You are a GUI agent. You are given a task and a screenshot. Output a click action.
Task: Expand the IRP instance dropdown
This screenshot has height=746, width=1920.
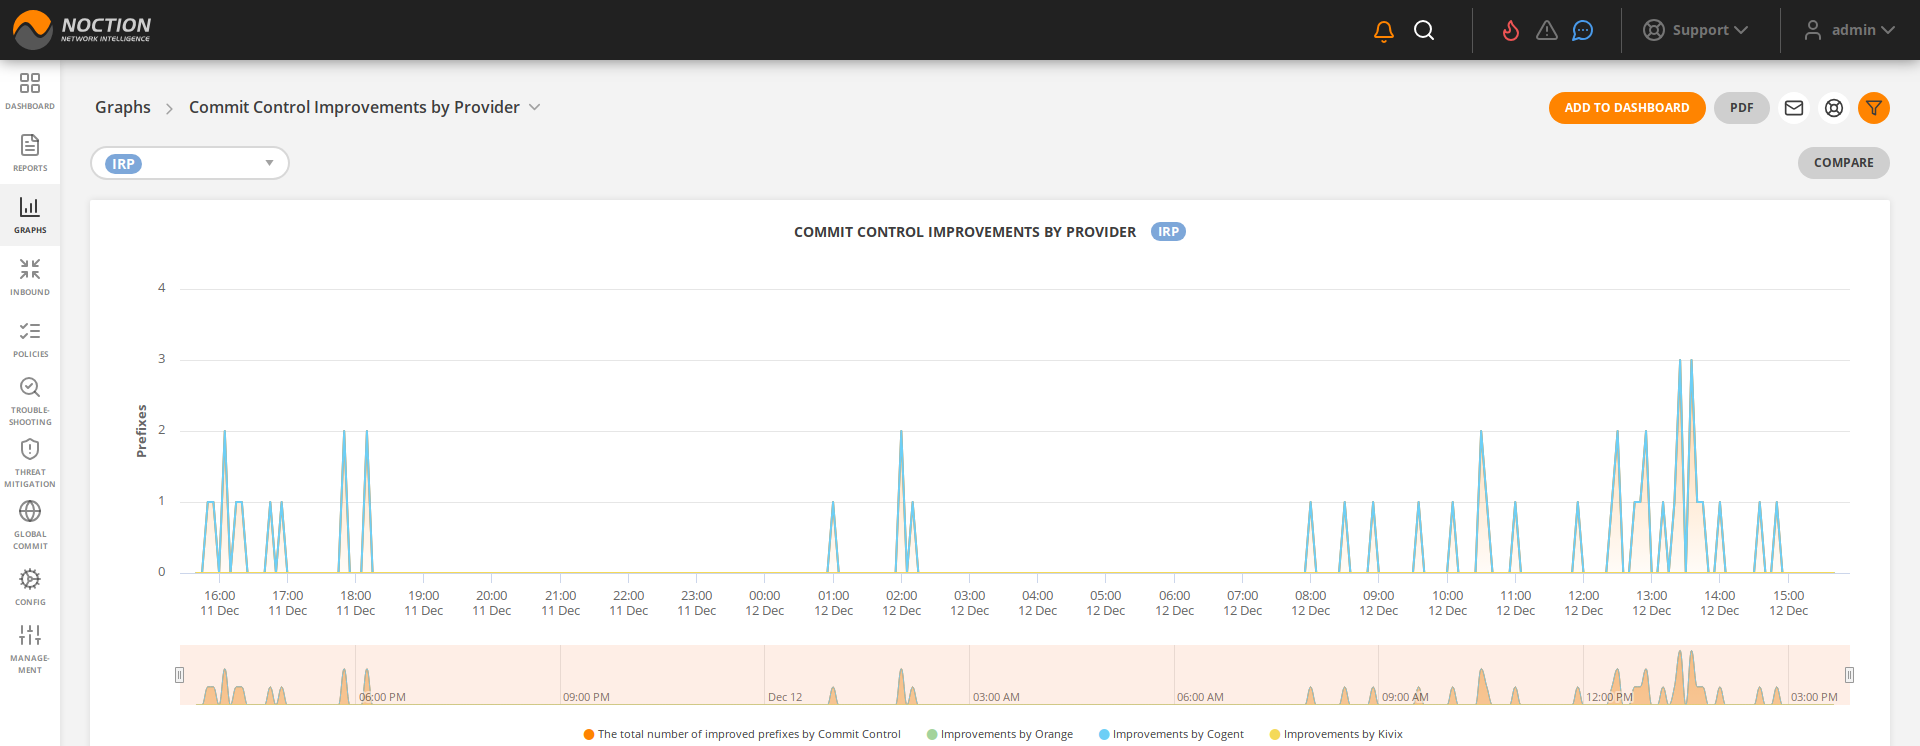269,163
